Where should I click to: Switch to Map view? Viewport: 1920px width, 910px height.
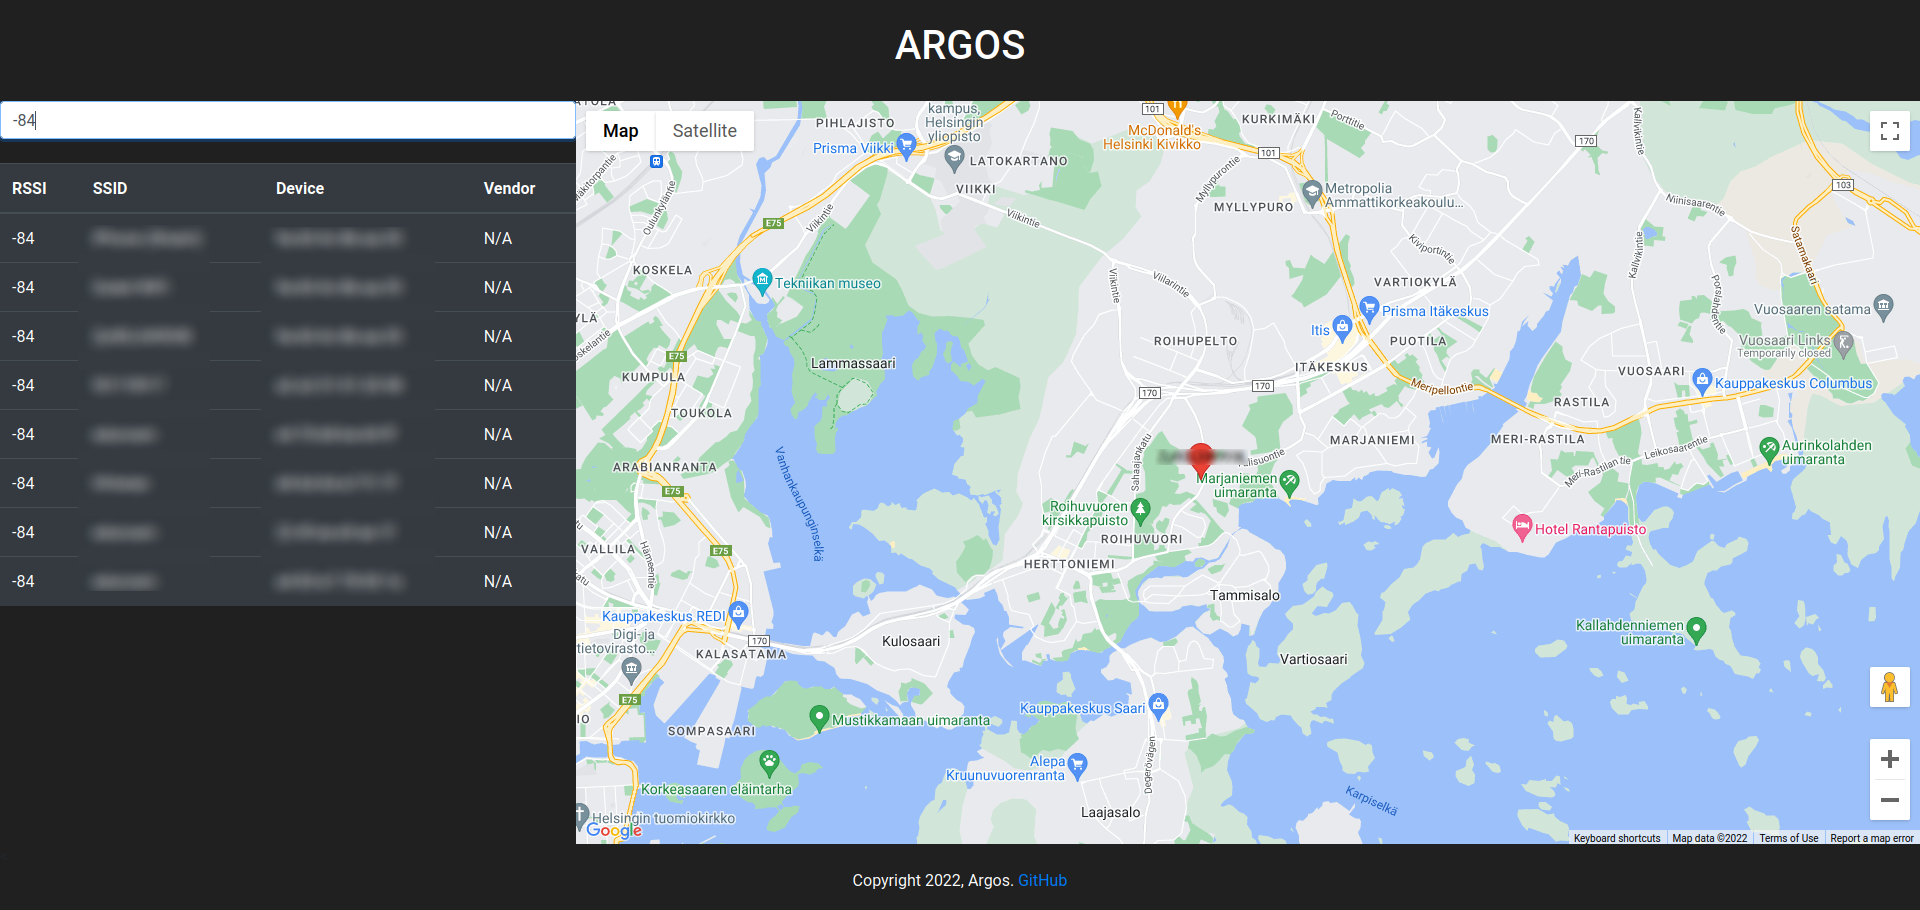pyautogui.click(x=620, y=130)
